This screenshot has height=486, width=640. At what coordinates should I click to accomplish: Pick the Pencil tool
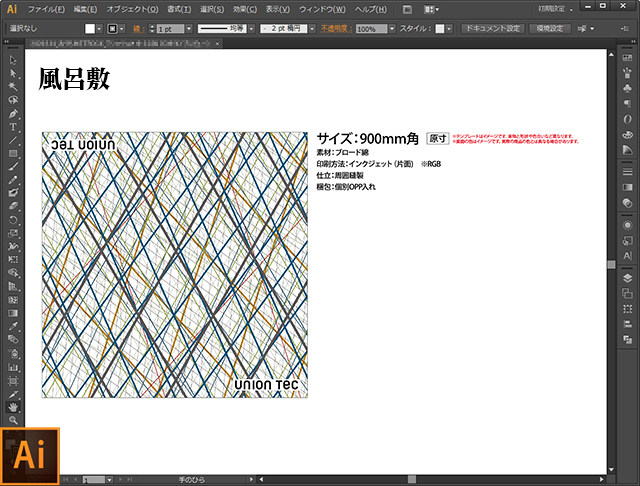coord(13,180)
